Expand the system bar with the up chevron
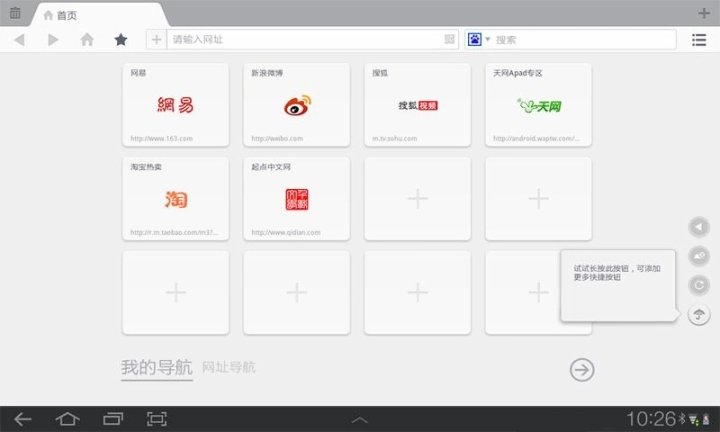Image resolution: width=720 pixels, height=432 pixels. point(360,420)
